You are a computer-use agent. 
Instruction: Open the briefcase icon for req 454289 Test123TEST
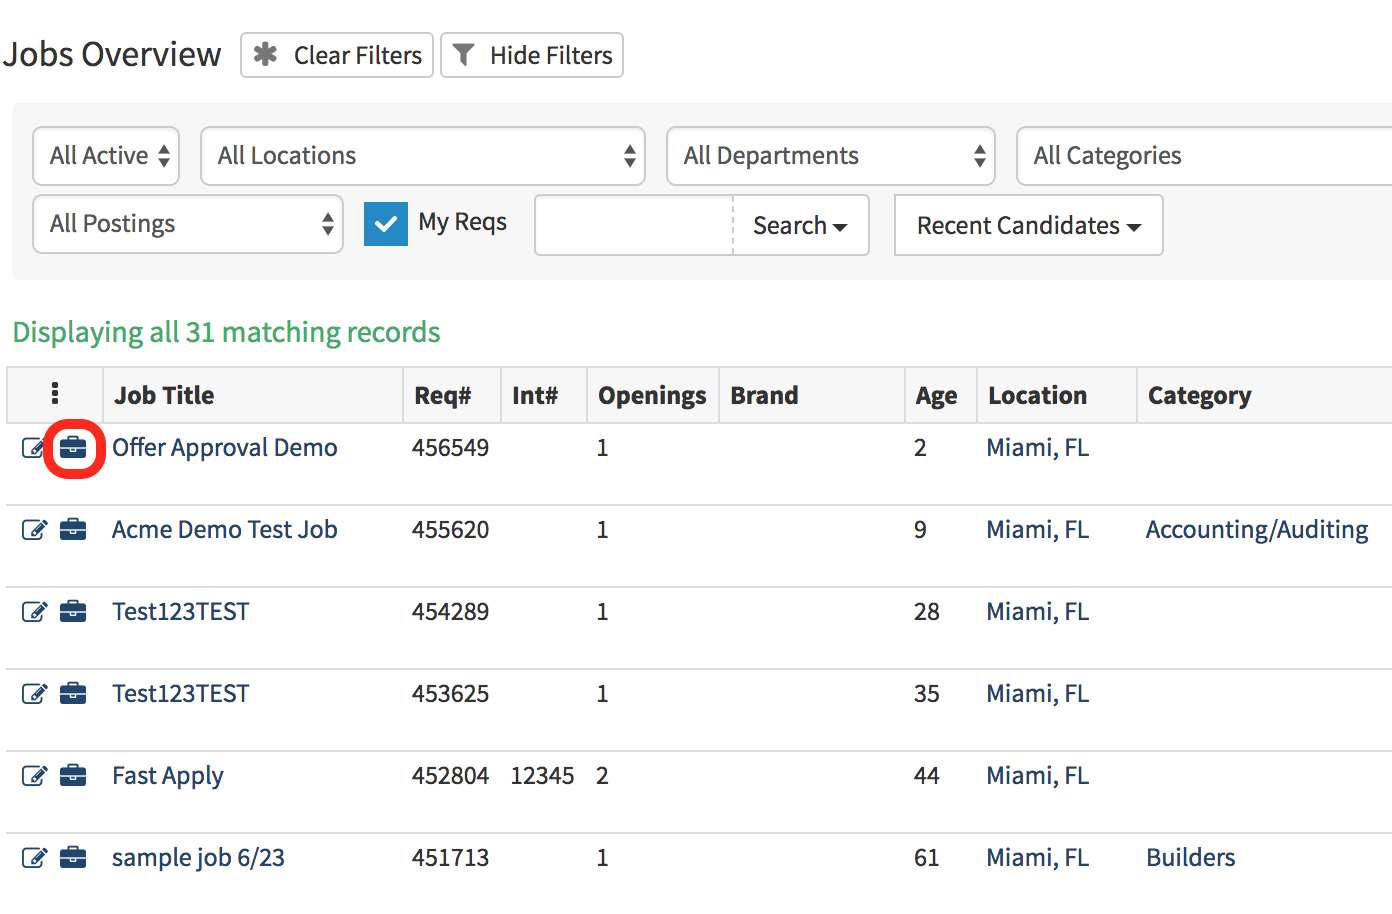tap(74, 611)
